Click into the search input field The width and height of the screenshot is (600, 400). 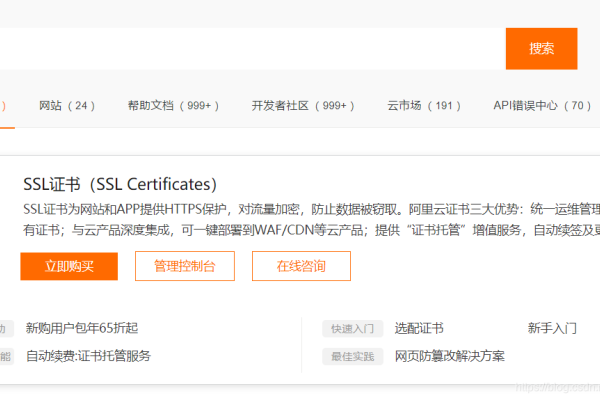click(x=253, y=49)
